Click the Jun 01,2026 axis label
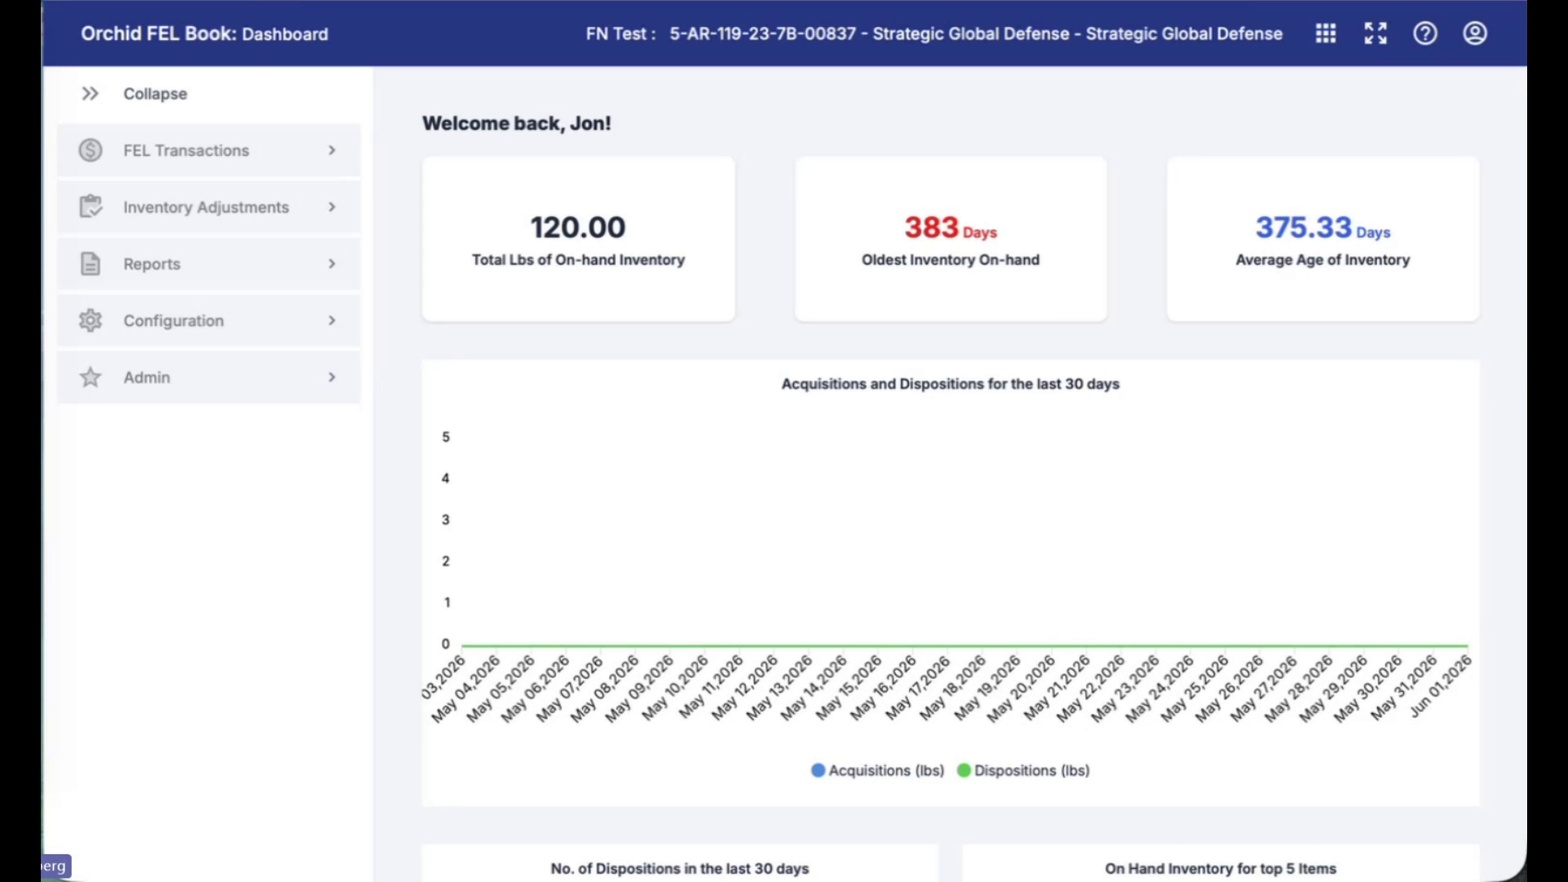This screenshot has height=882, width=1568. [1441, 686]
